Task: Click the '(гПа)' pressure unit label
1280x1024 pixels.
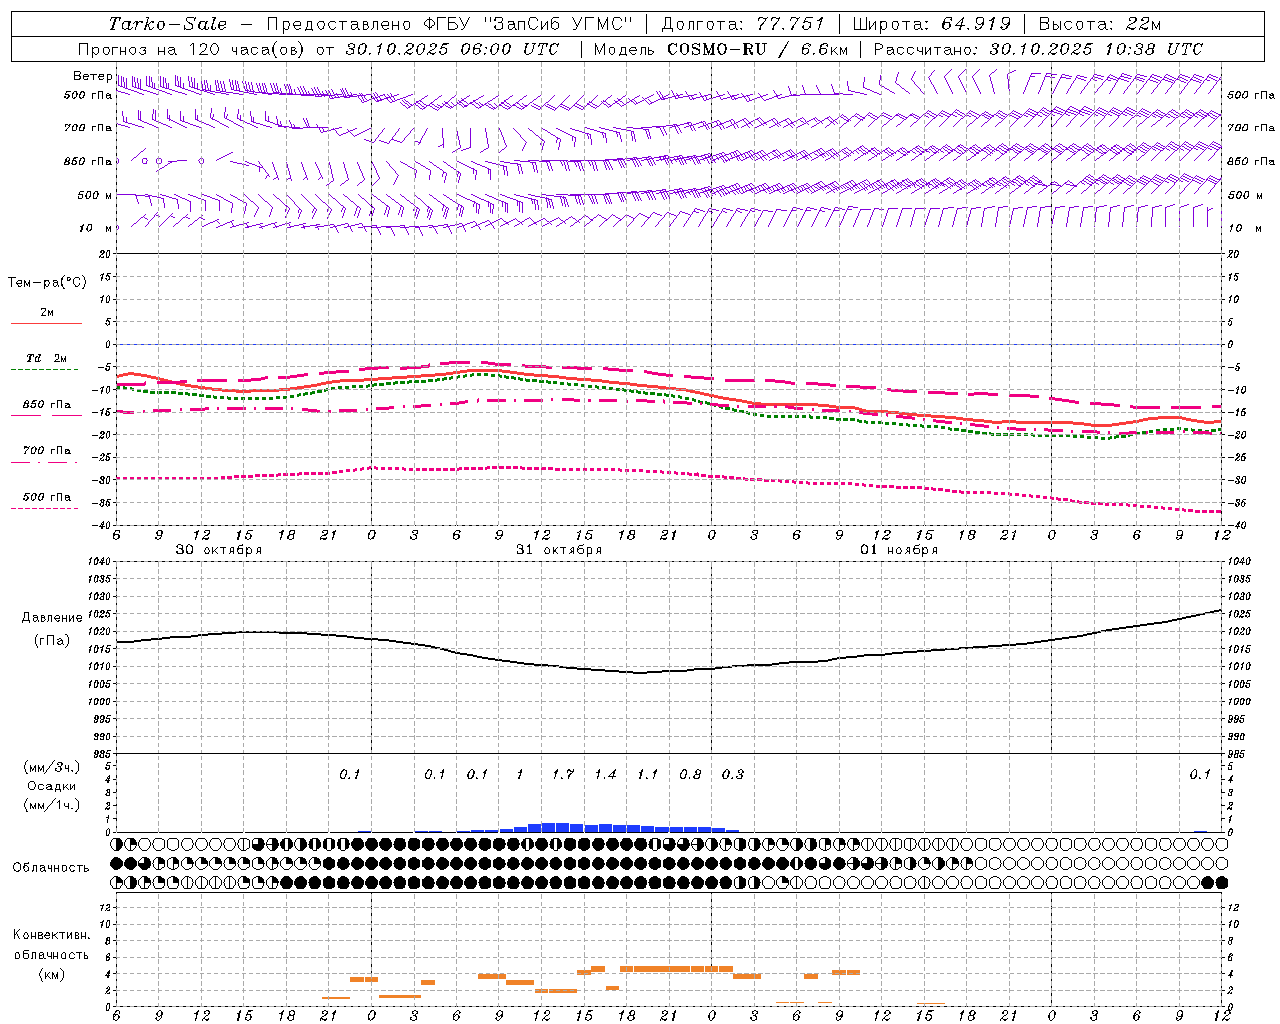Action: 52,641
